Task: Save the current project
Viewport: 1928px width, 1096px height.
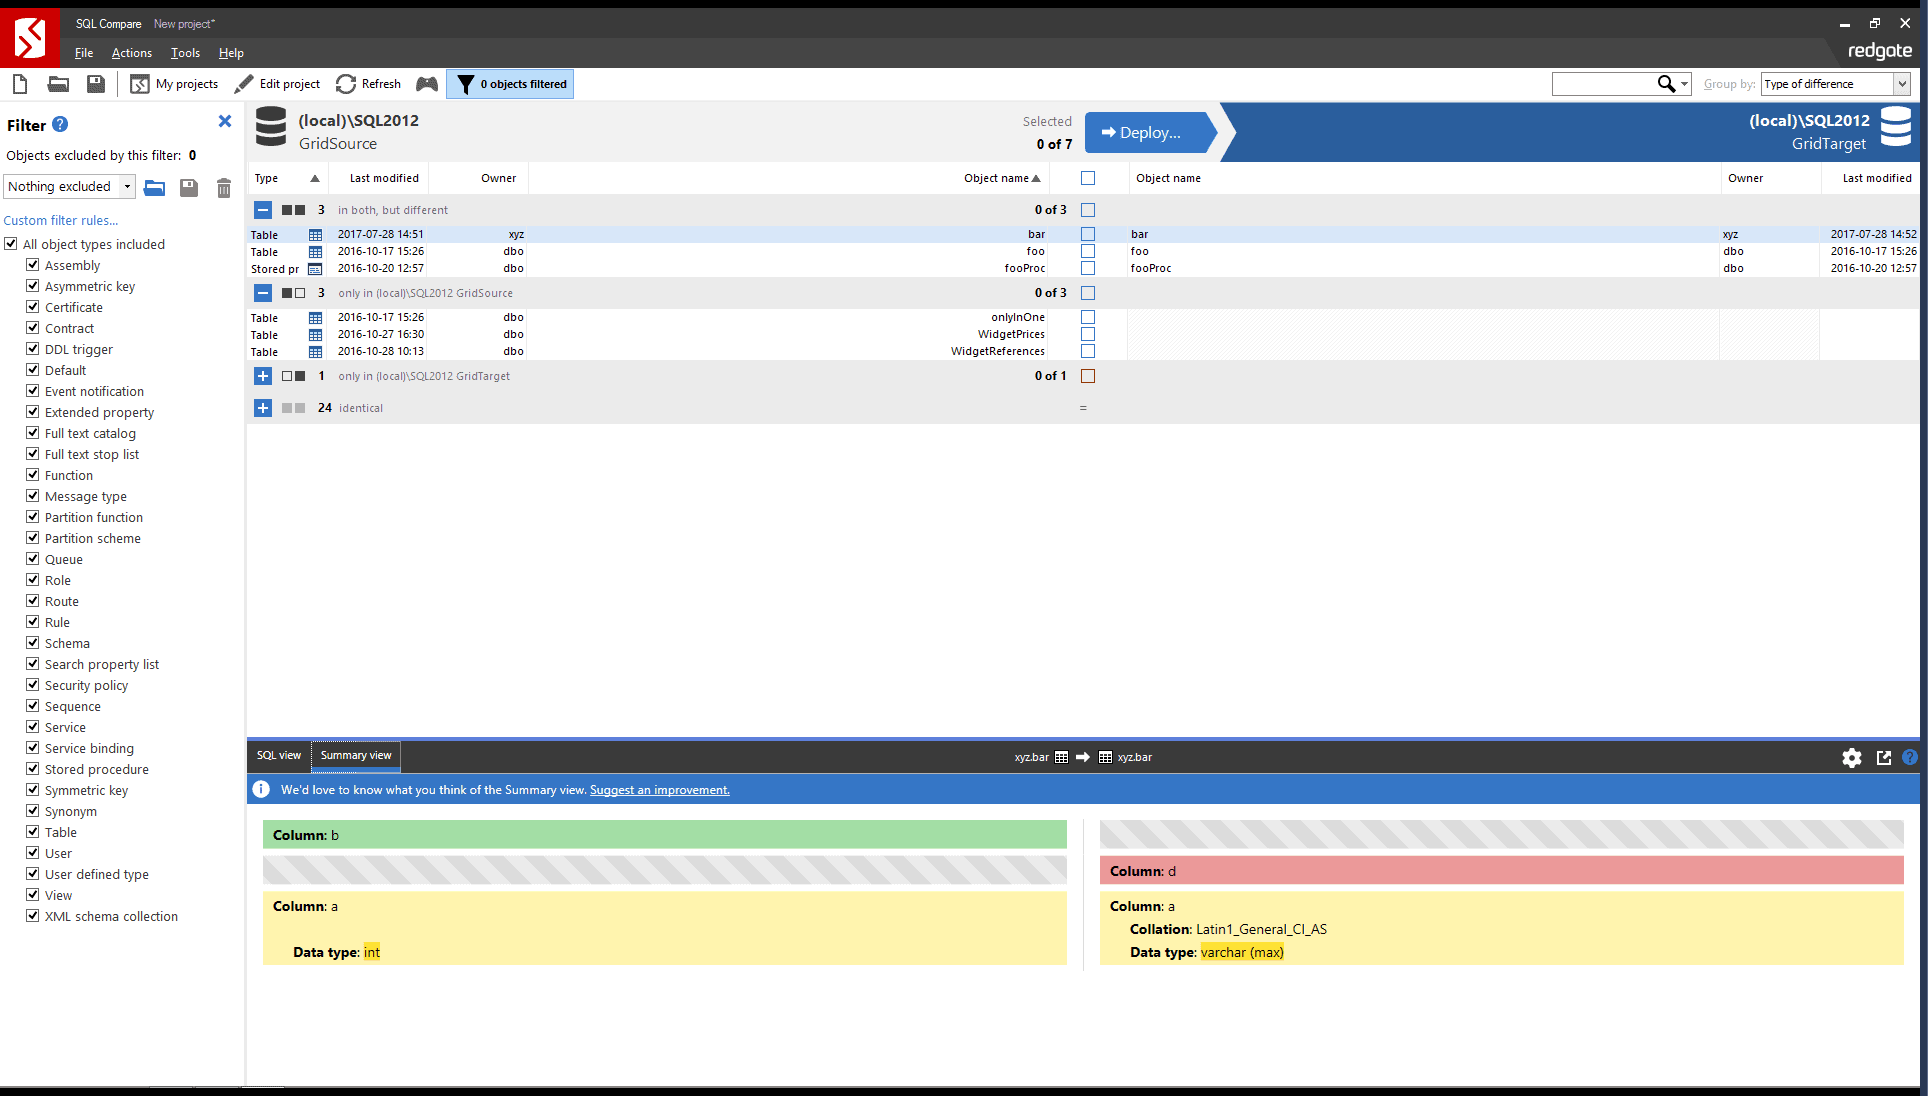Action: (x=95, y=84)
